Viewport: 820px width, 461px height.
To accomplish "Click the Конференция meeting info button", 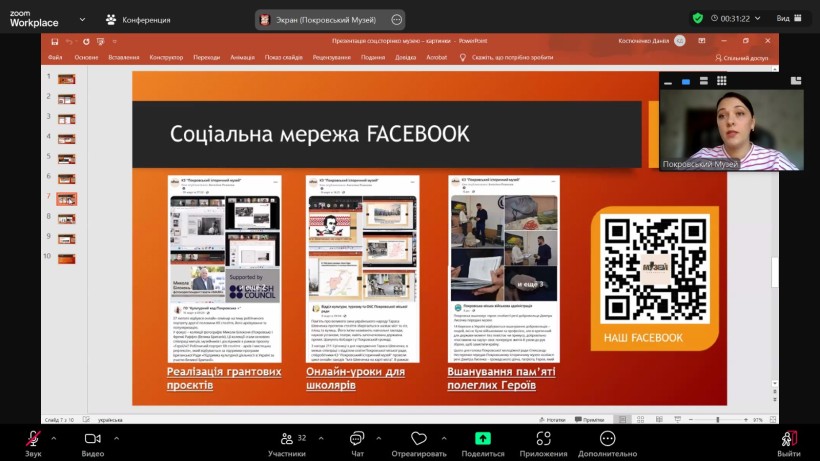I will coord(139,20).
